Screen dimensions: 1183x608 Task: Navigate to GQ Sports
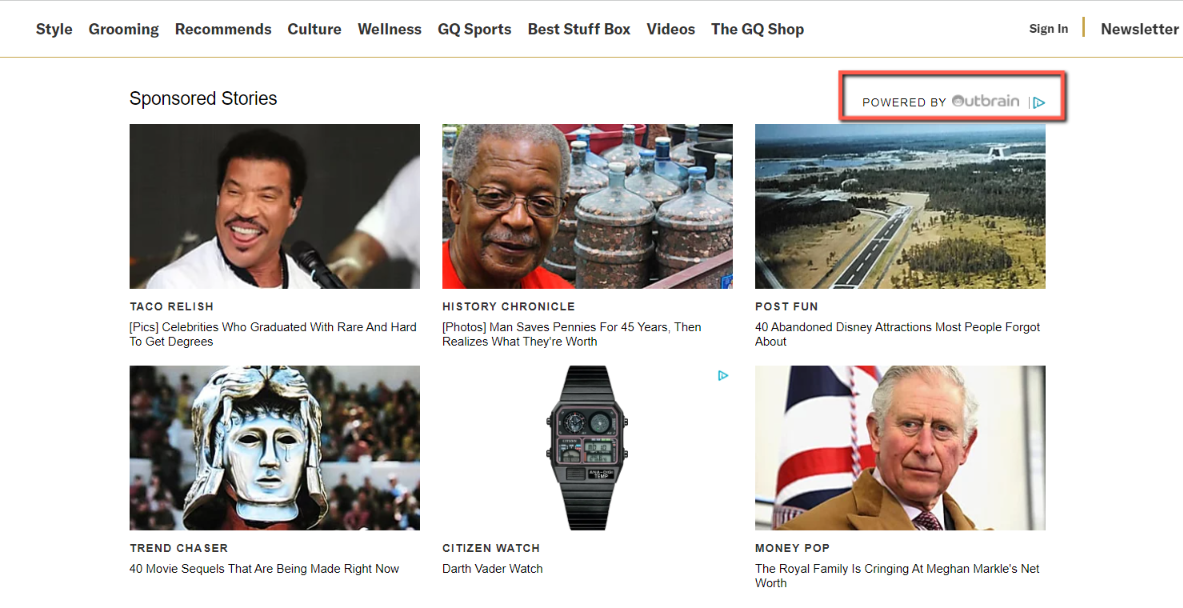point(475,29)
